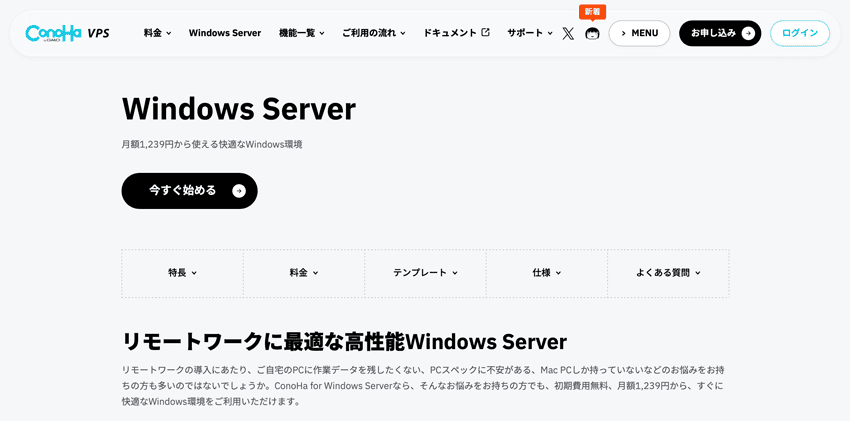Jump to the 料金 section anchor box
This screenshot has width=850, height=421.
coord(304,273)
